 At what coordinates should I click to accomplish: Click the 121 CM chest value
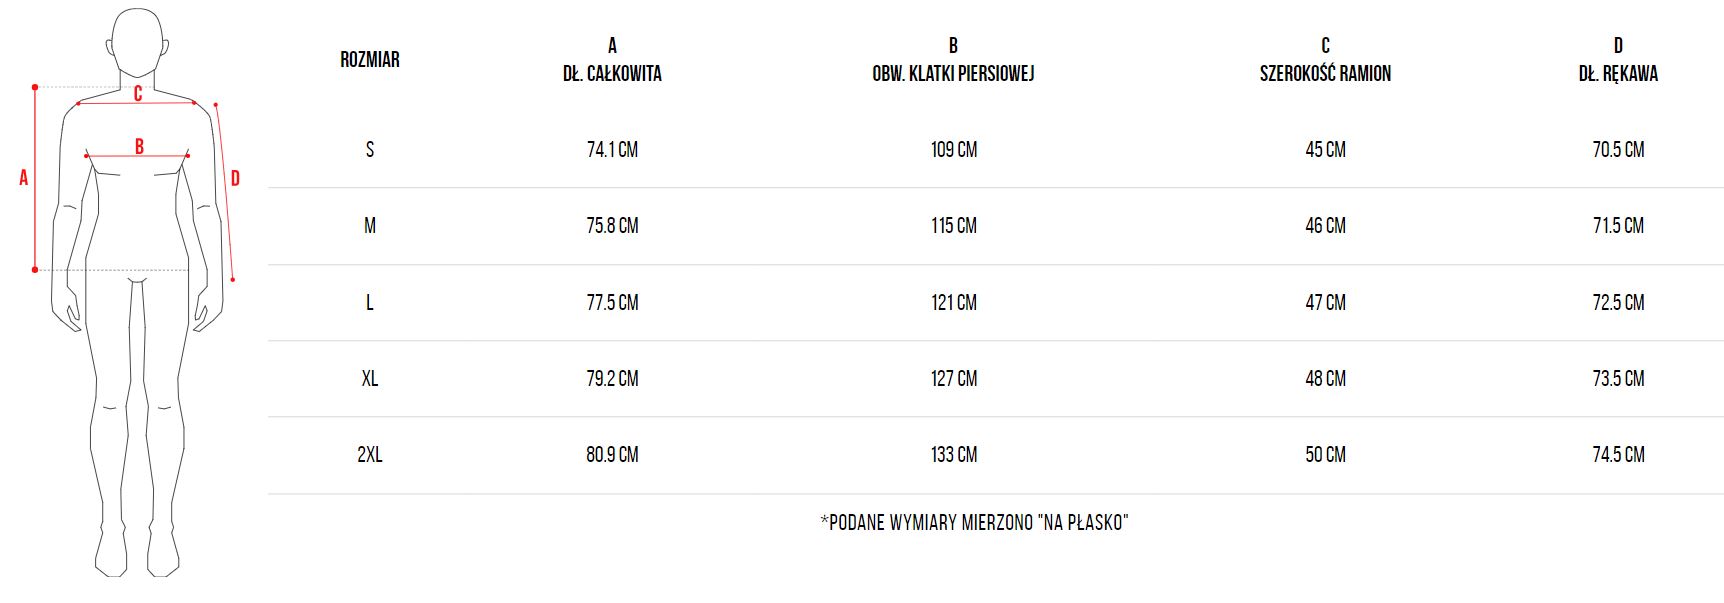click(954, 303)
